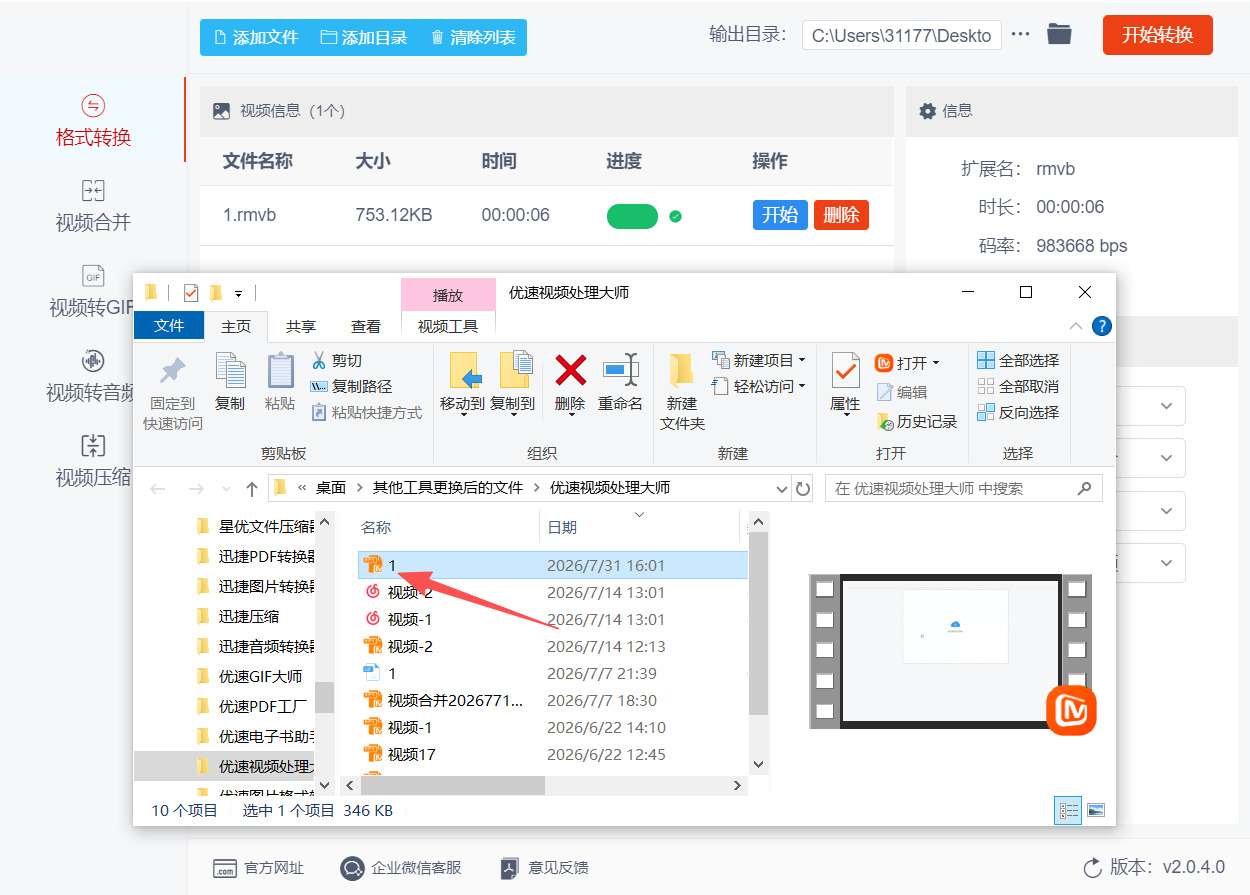The height and width of the screenshot is (895, 1250).
Task: Click the address bar refresh button
Action: pyautogui.click(x=803, y=489)
